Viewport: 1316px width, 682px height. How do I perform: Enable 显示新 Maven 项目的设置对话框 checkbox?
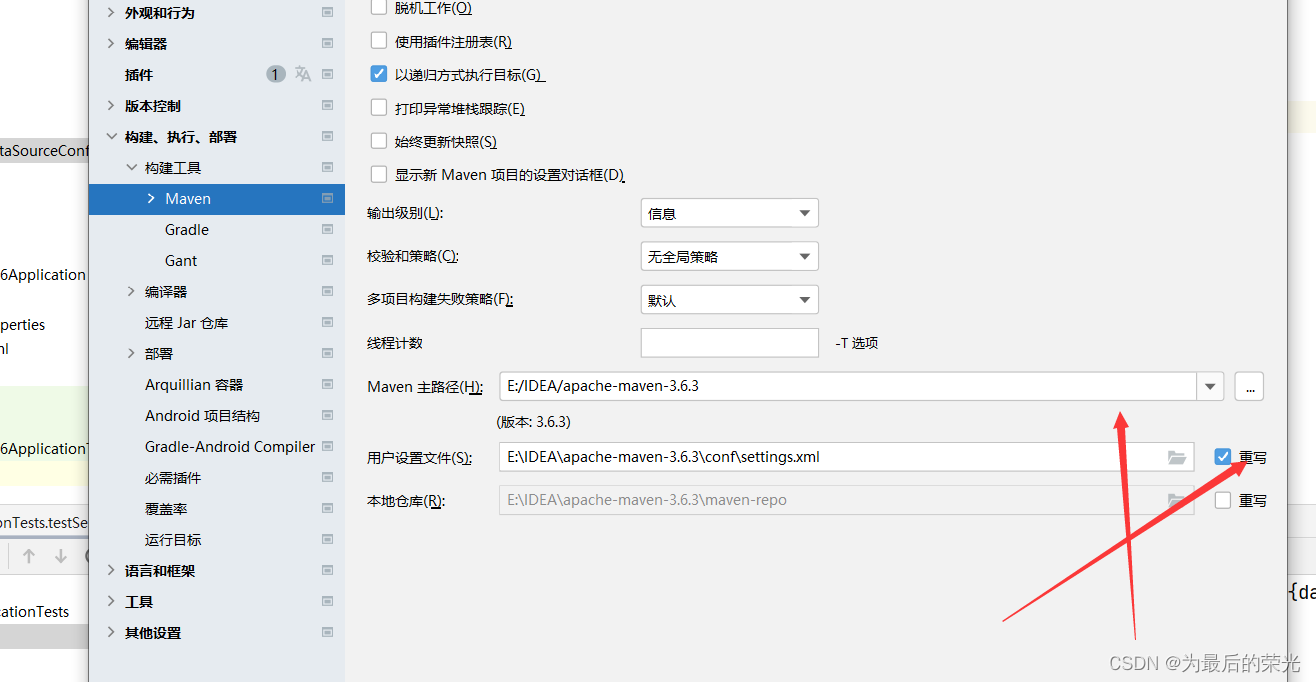(378, 174)
